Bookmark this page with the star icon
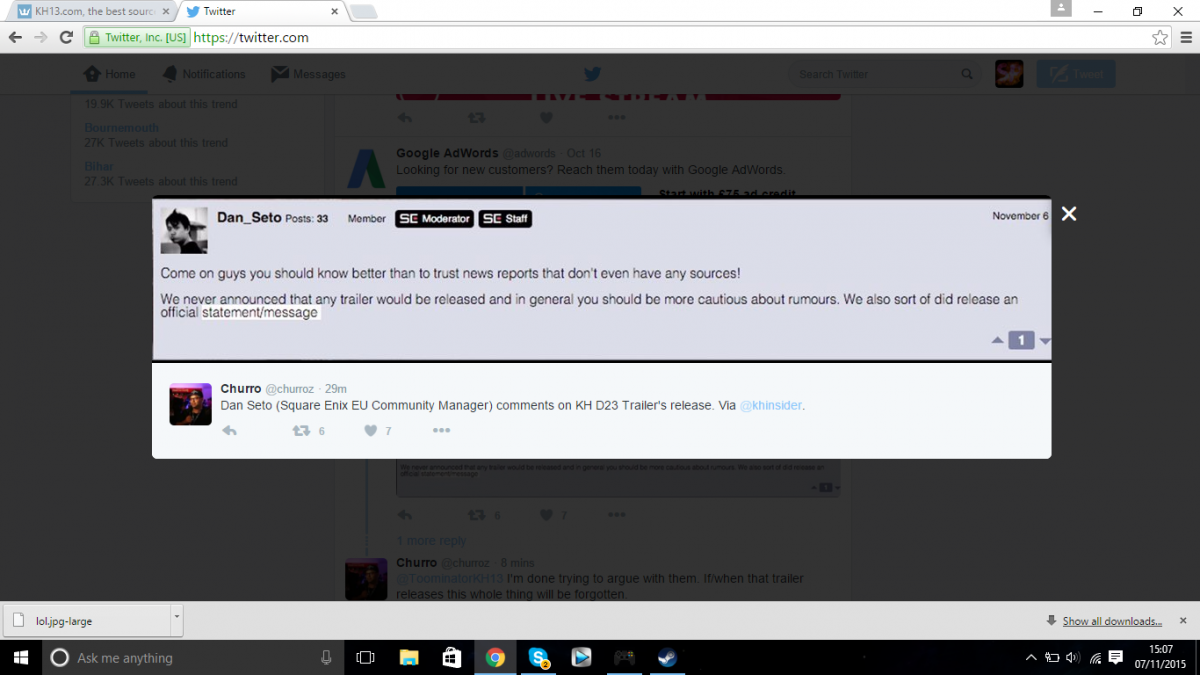This screenshot has width=1200, height=675. [1159, 38]
